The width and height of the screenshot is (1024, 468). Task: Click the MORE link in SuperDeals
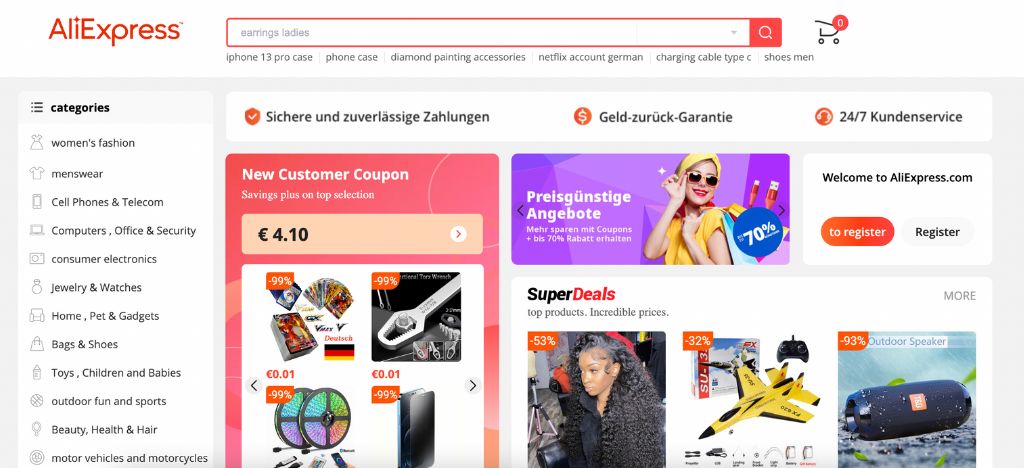click(959, 296)
